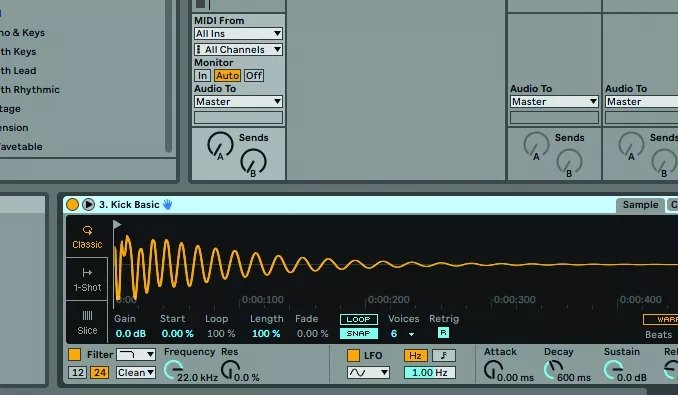Toggle the SNAP button
The height and width of the screenshot is (395, 678).
358,334
